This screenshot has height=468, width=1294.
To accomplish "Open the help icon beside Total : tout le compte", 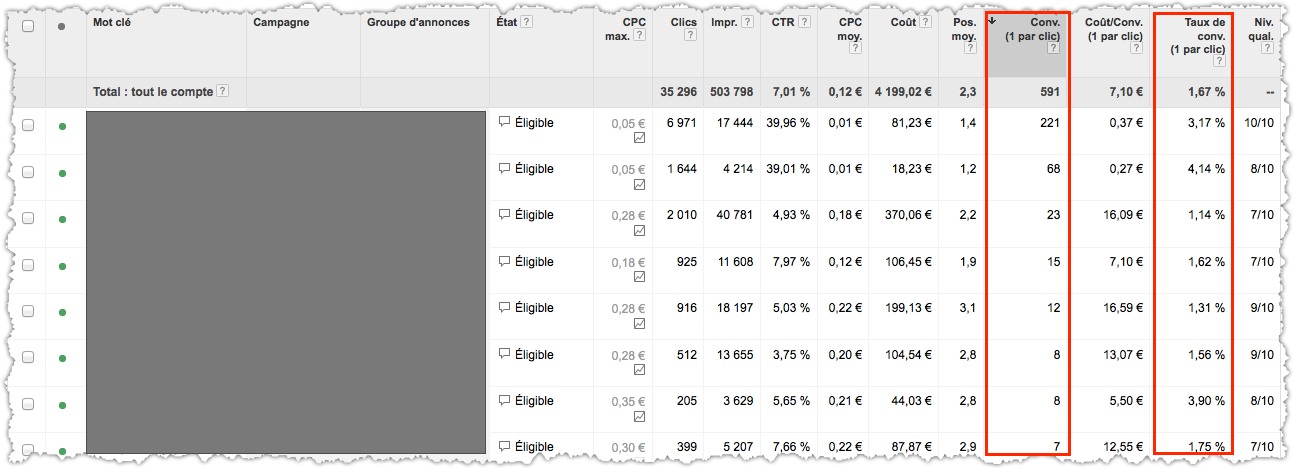I will click(223, 91).
